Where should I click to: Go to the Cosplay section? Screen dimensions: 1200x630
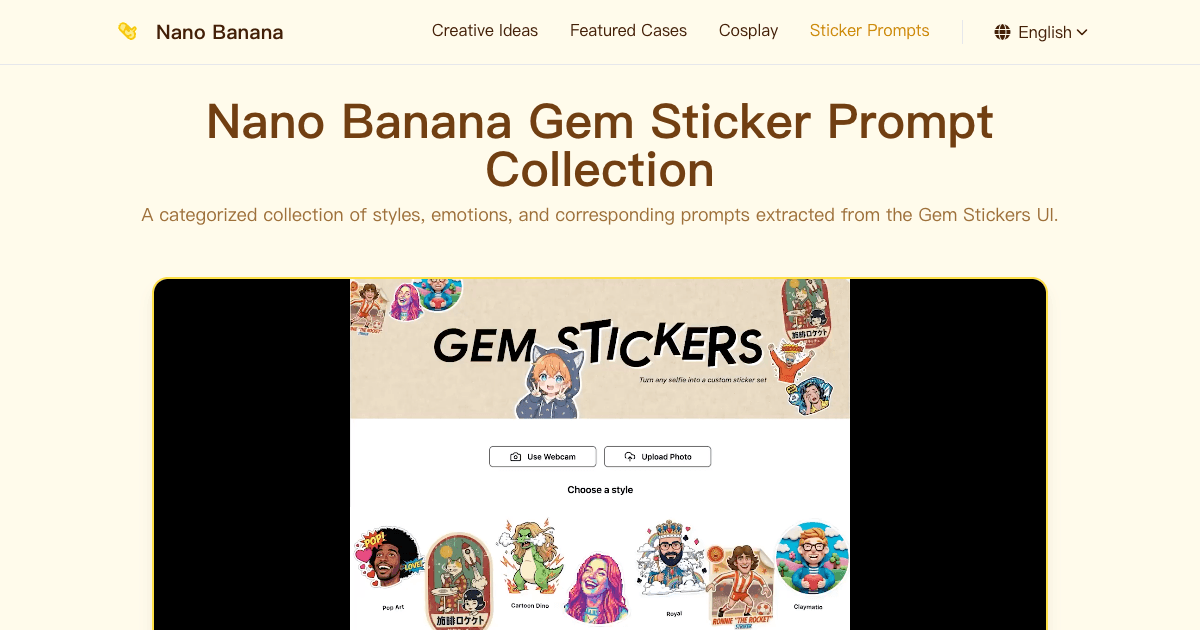point(748,31)
